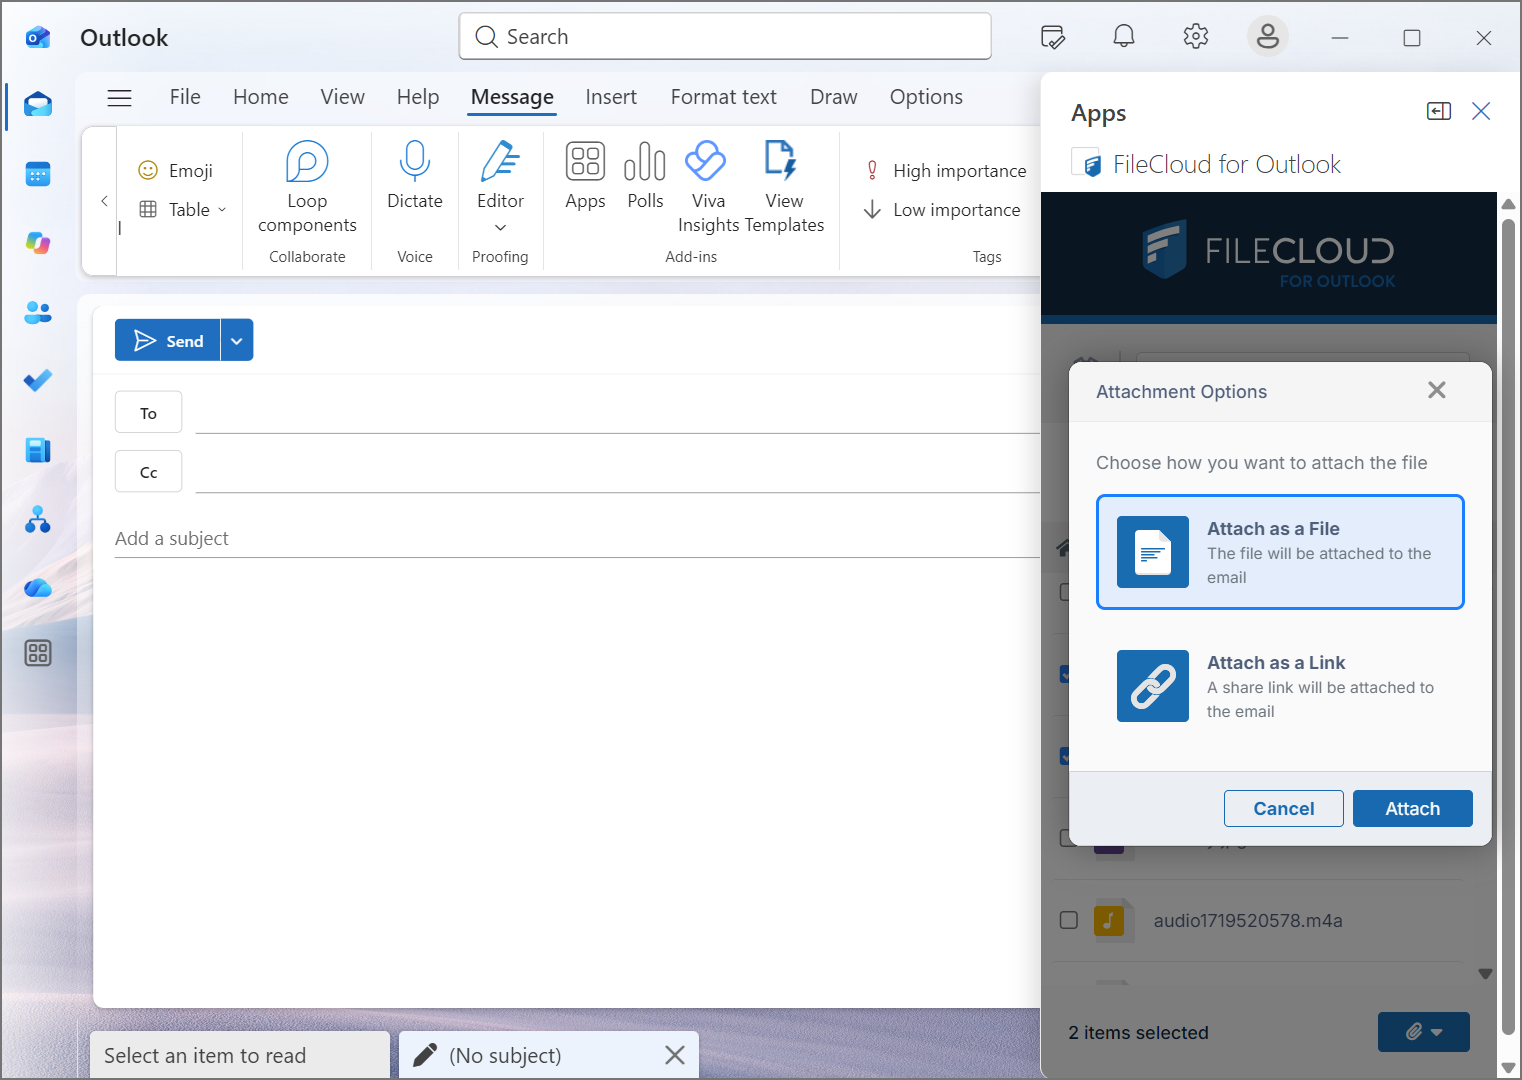Open notifications bell

click(1124, 37)
